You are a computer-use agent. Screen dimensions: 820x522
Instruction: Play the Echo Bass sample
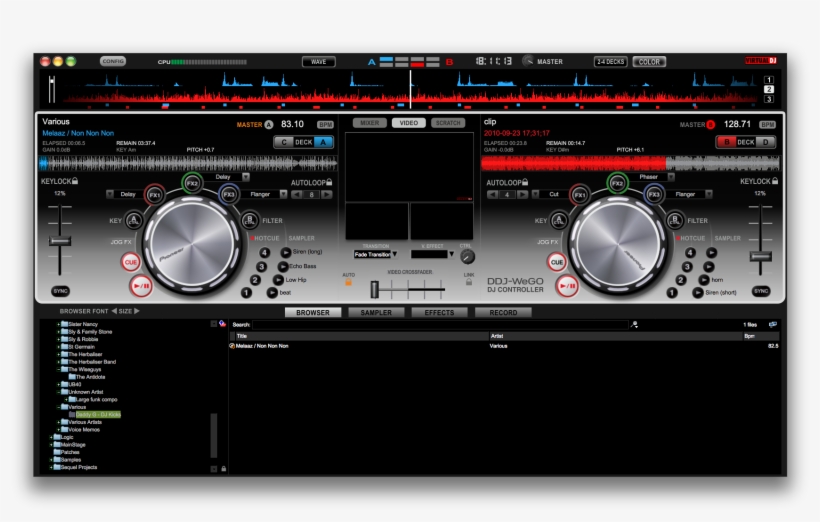point(282,266)
